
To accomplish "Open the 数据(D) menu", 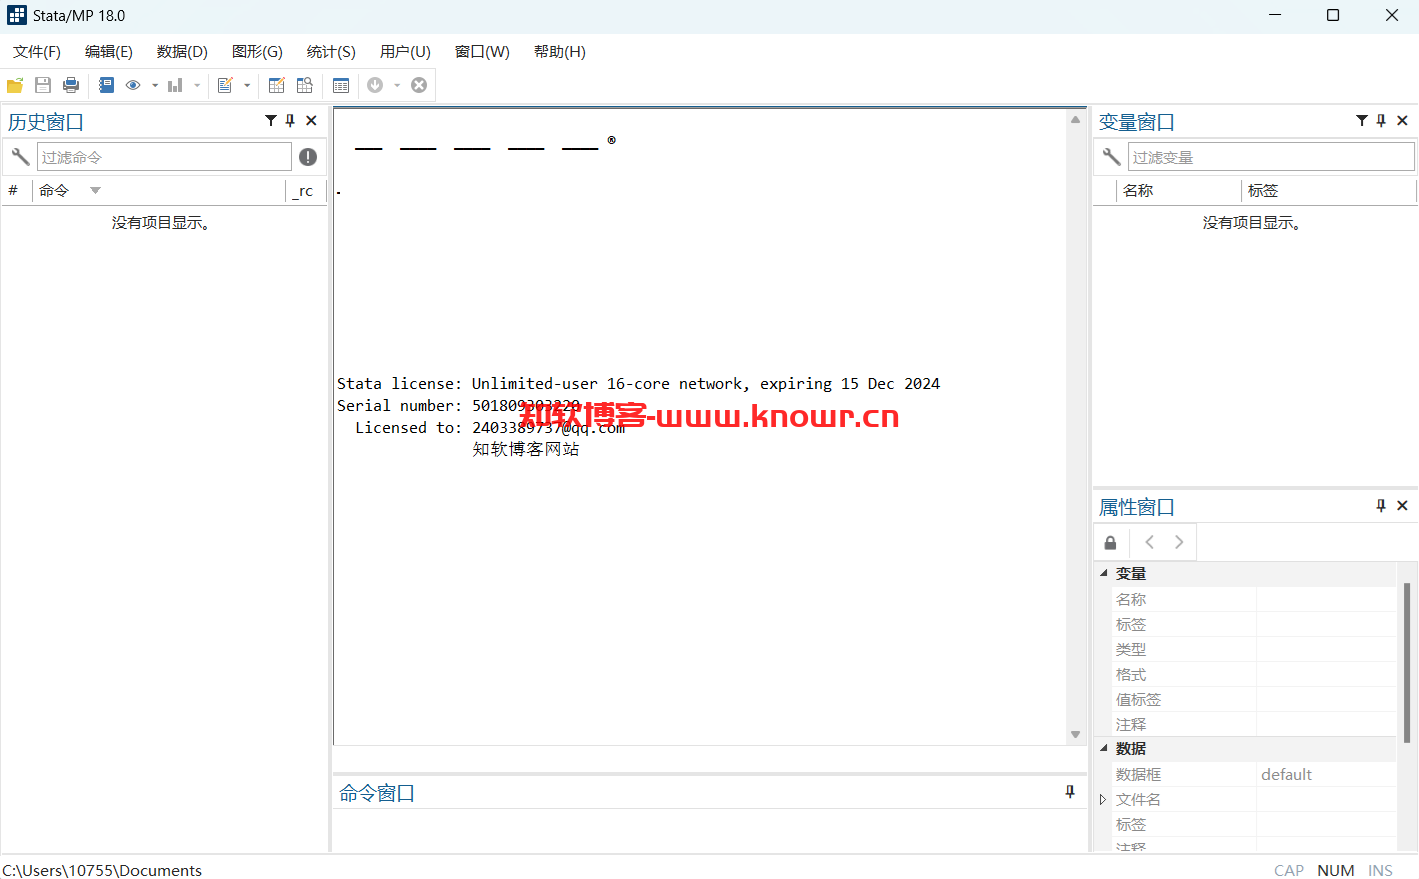I will 182,52.
